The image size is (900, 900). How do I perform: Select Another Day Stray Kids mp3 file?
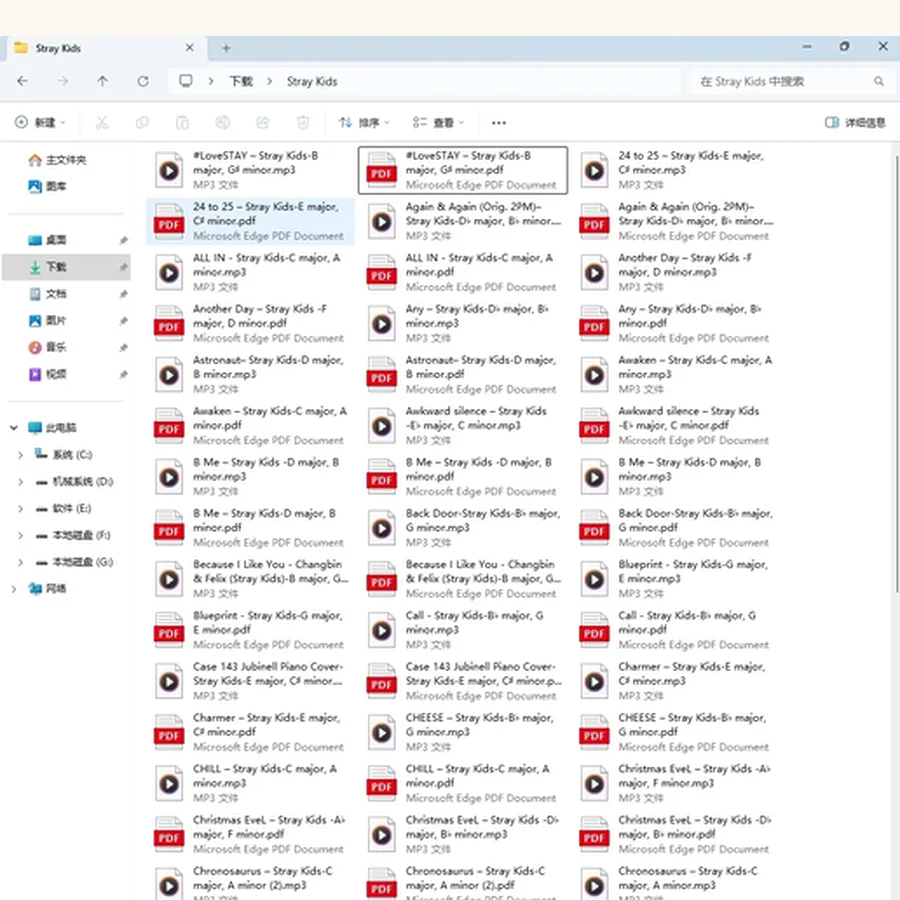point(676,272)
